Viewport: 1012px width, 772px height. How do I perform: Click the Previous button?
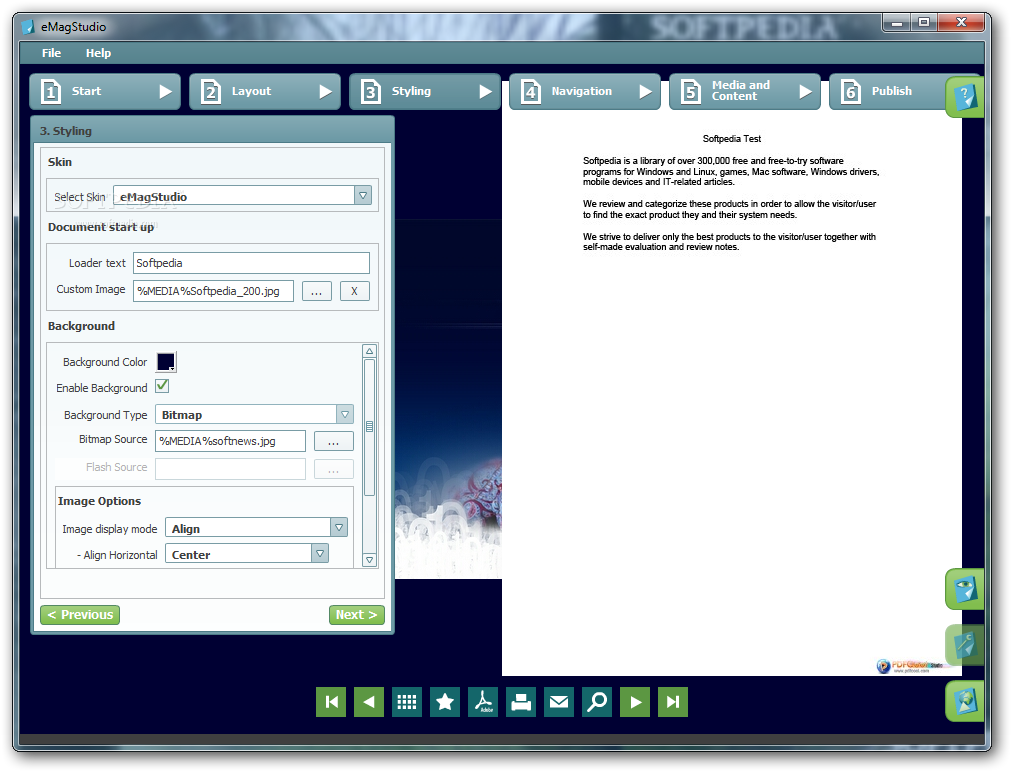pyautogui.click(x=80, y=615)
